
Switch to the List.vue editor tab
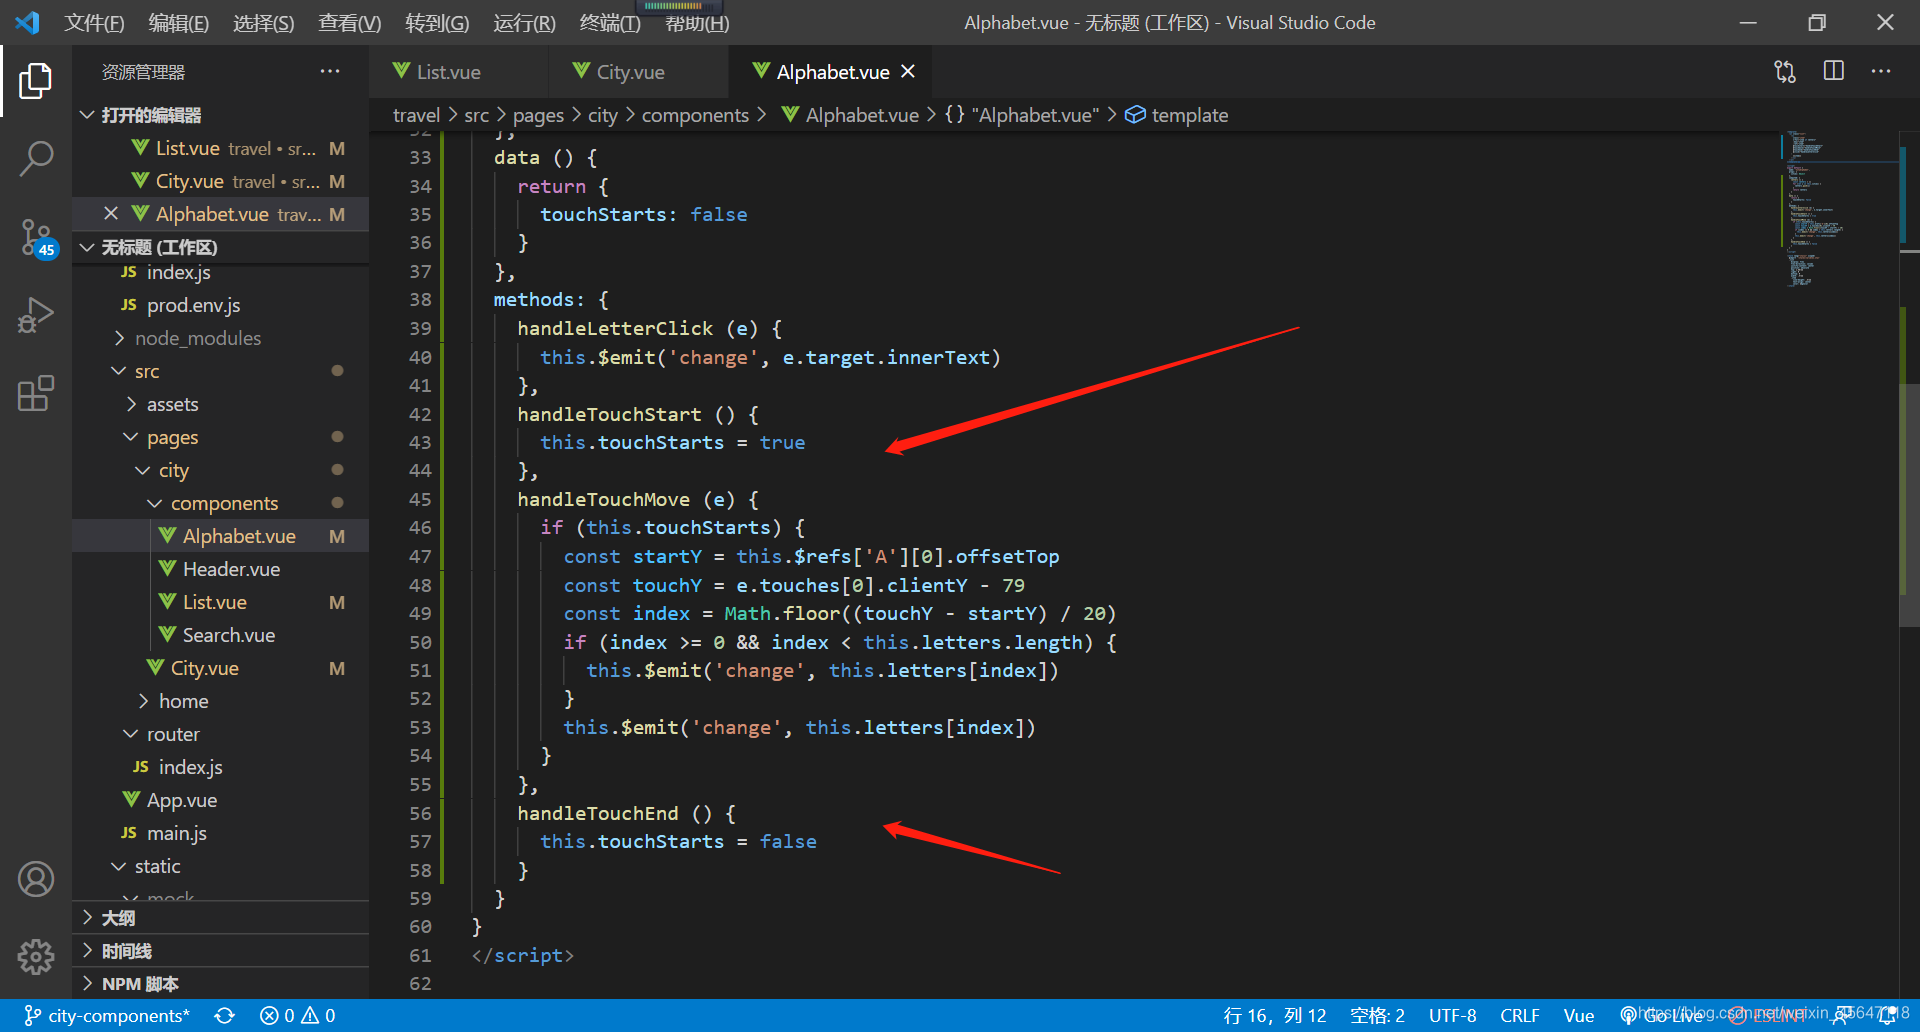click(459, 72)
